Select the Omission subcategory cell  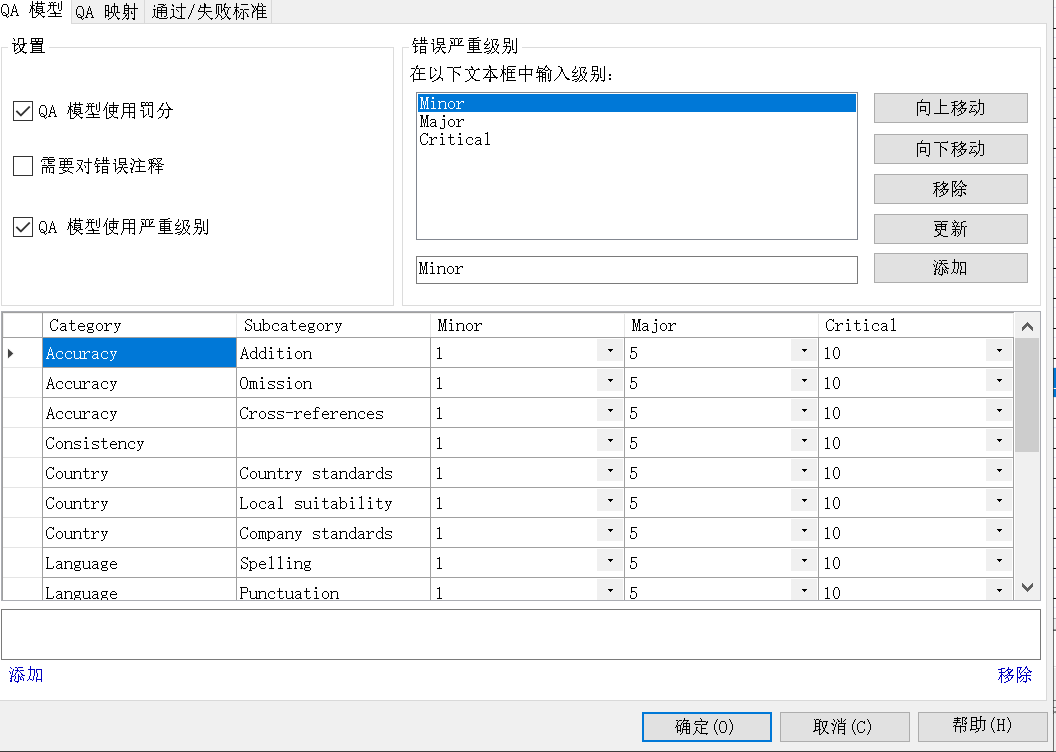[x=333, y=383]
